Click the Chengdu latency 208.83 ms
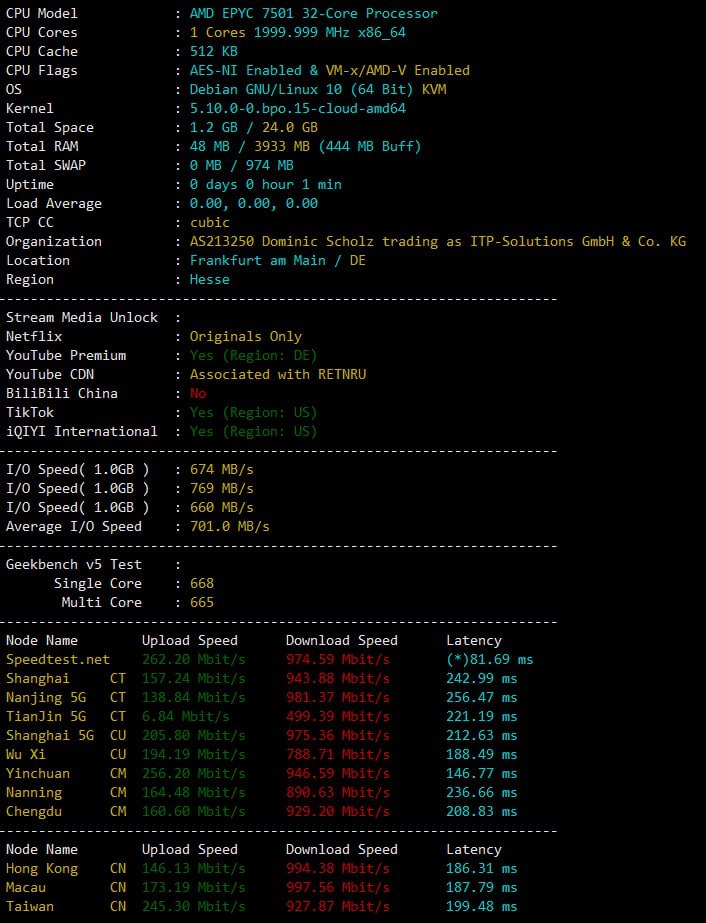 click(x=481, y=812)
